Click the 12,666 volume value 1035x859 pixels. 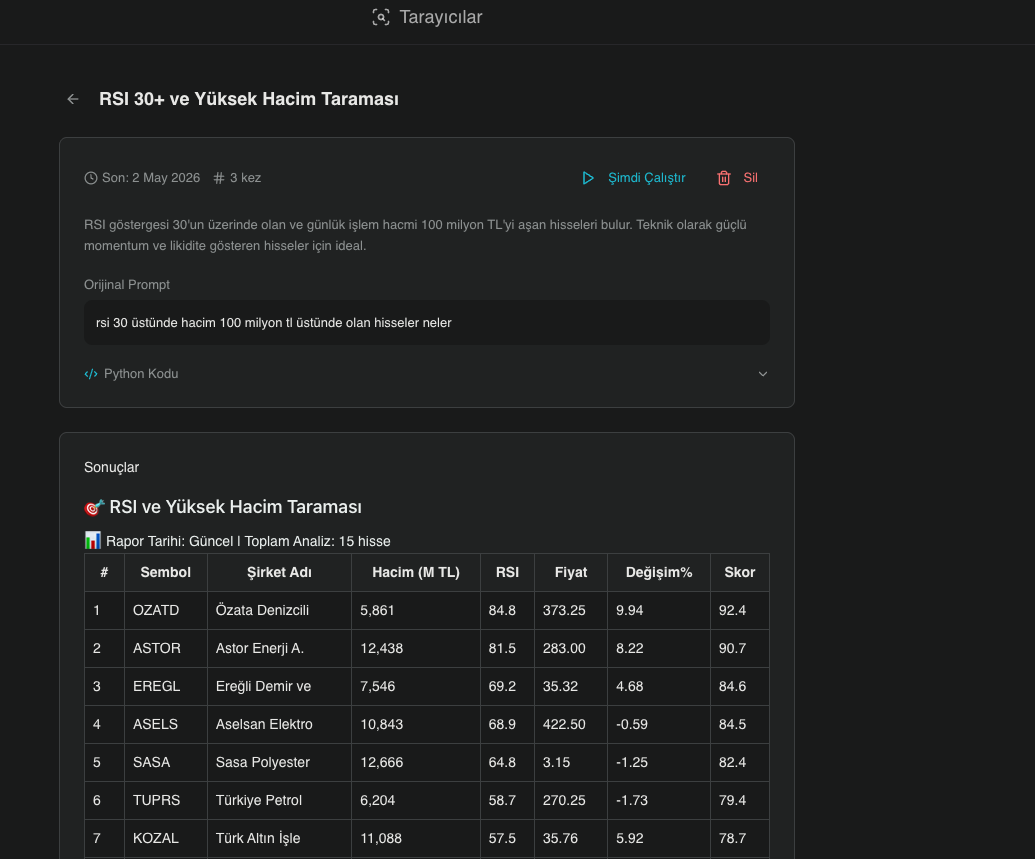(x=381, y=763)
